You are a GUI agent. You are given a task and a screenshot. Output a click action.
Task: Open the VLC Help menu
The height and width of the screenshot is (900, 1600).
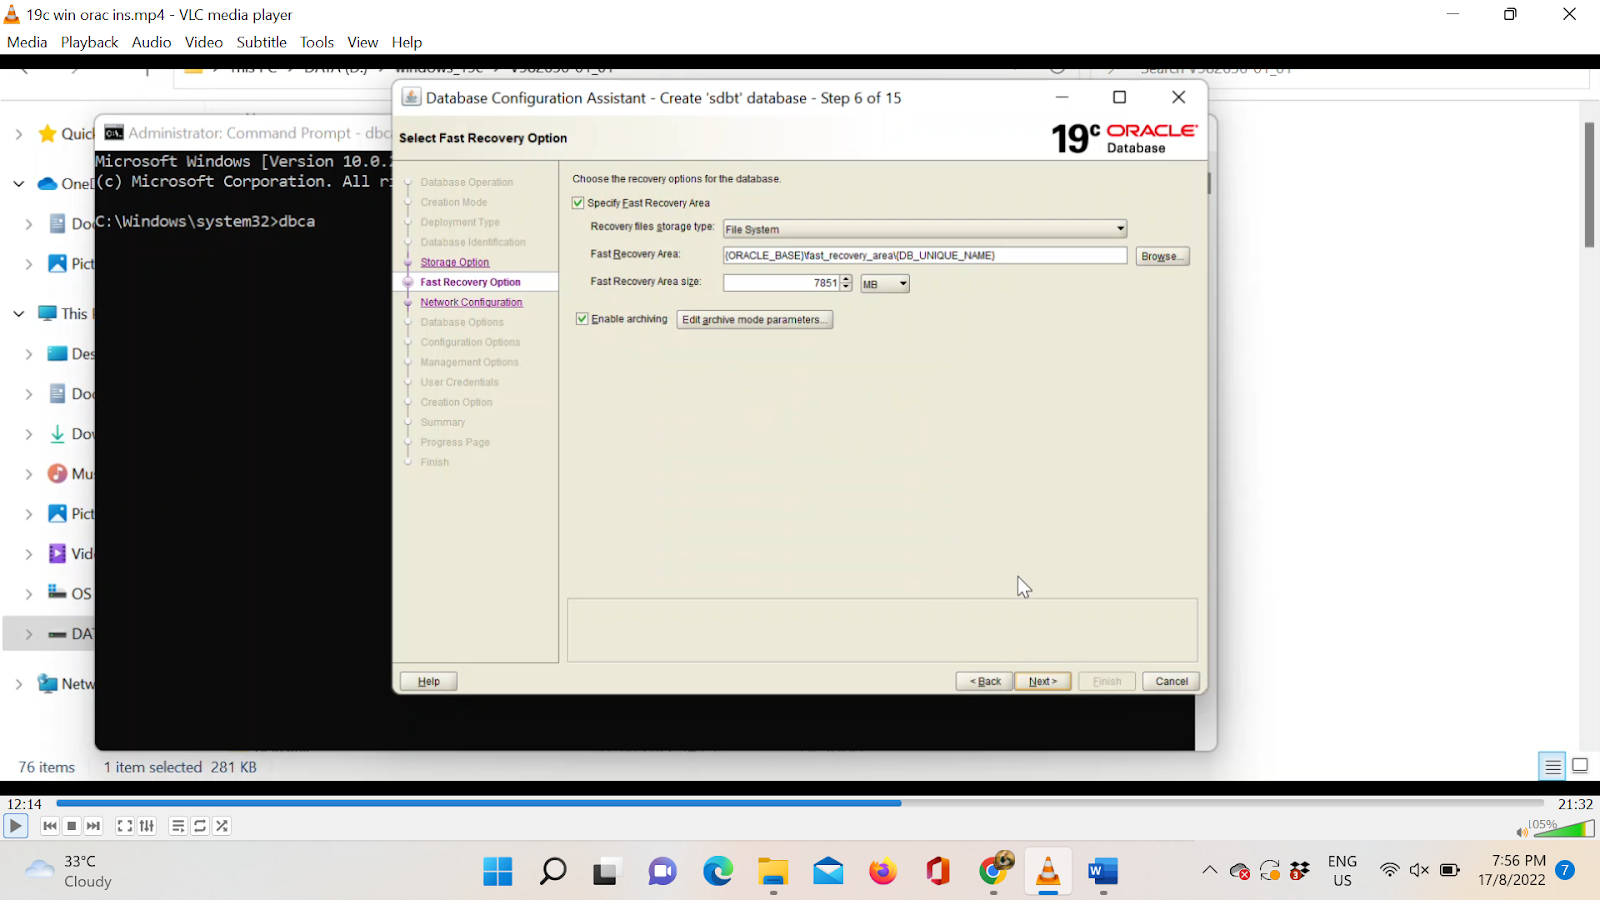[406, 42]
